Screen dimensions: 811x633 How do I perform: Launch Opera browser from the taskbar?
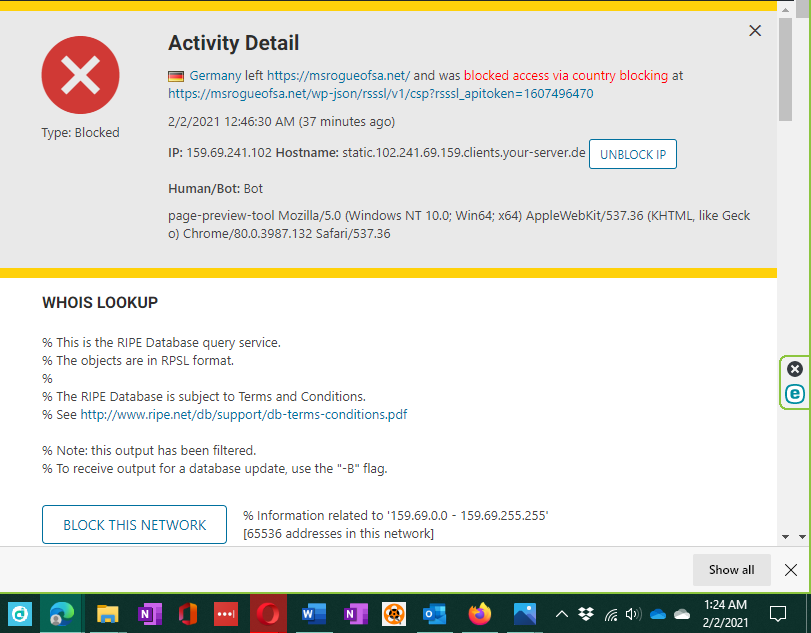pyautogui.click(x=268, y=614)
